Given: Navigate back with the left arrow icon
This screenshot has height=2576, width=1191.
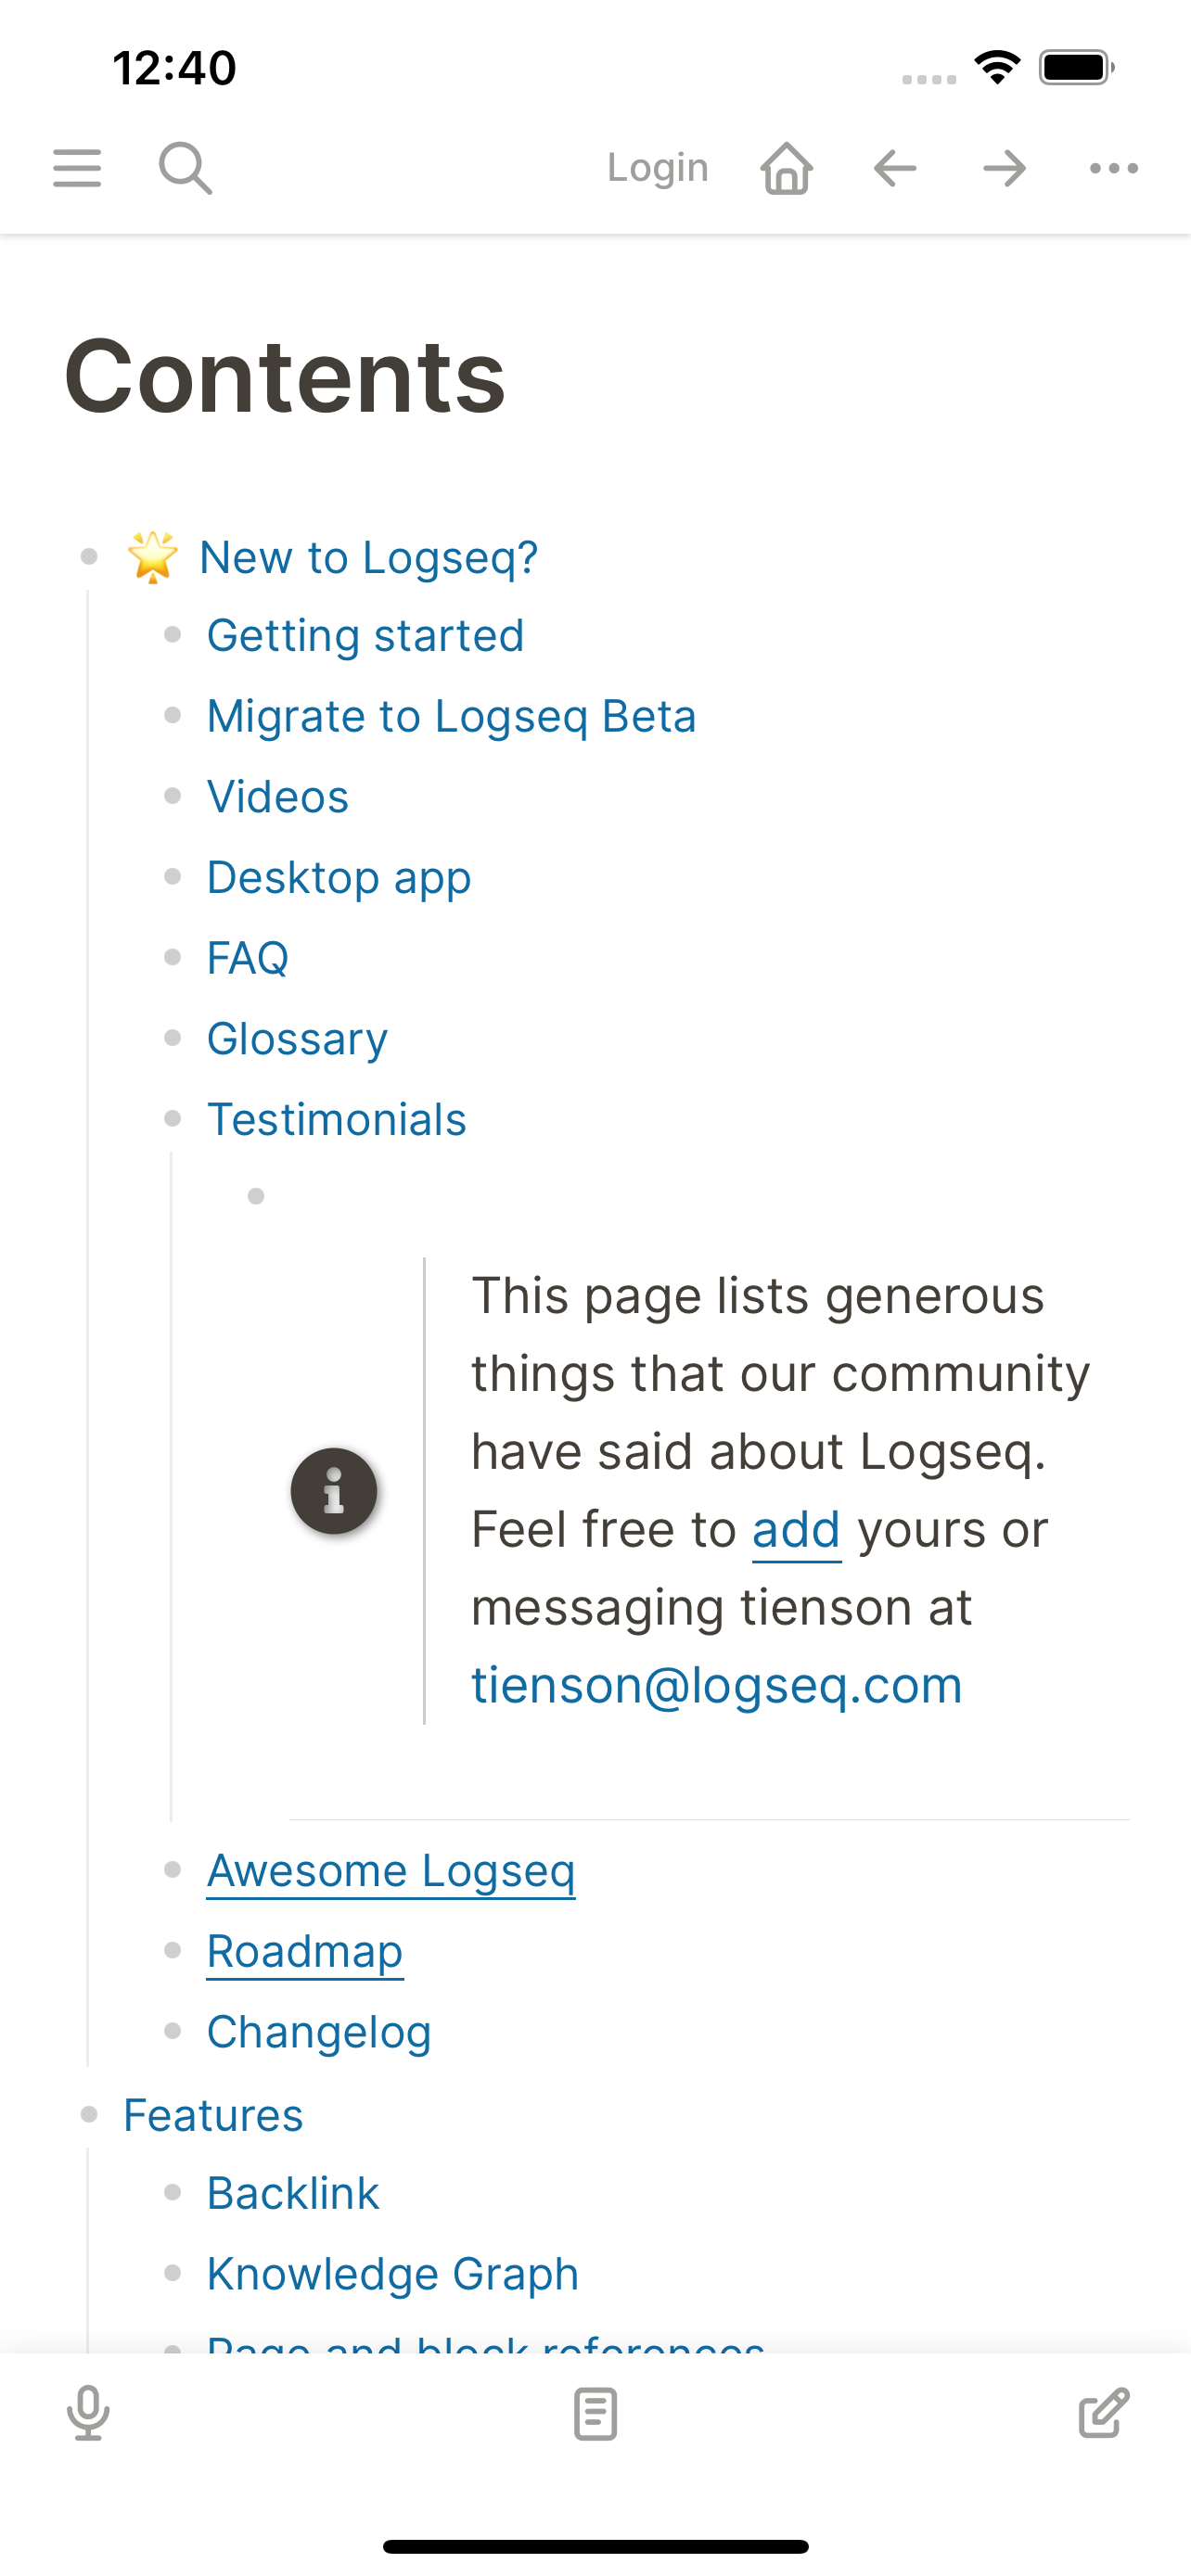Looking at the screenshot, I should pyautogui.click(x=895, y=168).
